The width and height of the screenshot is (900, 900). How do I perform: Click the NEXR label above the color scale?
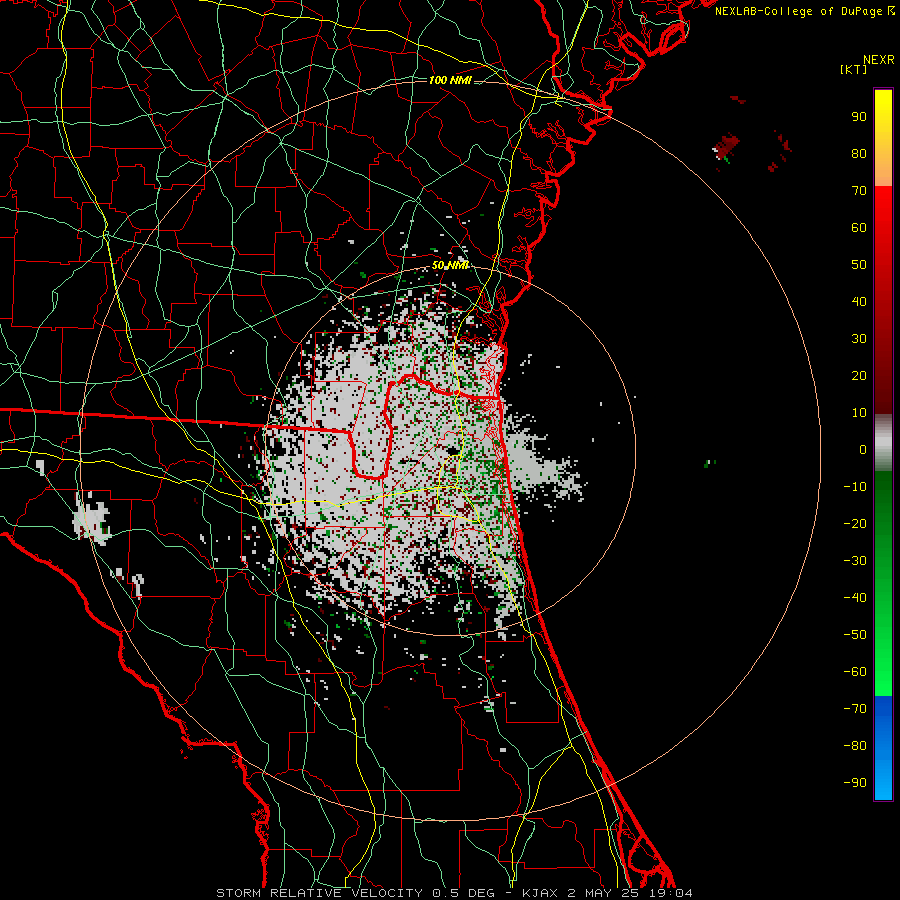pyautogui.click(x=879, y=59)
